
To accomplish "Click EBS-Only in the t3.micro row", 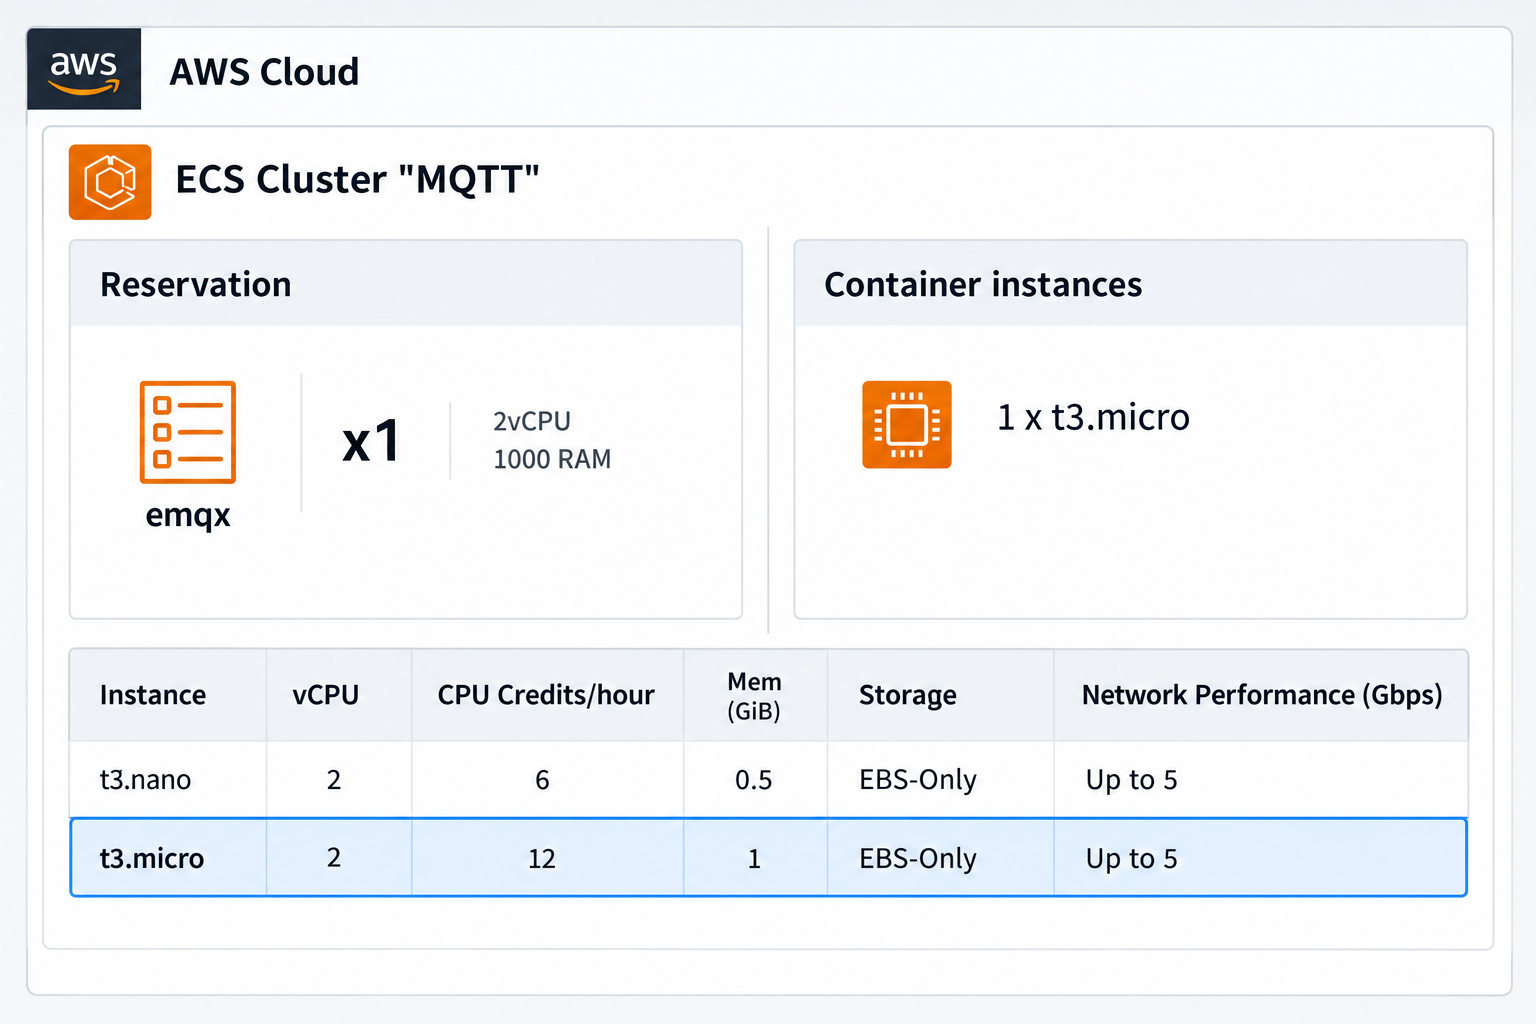I will click(x=918, y=859).
